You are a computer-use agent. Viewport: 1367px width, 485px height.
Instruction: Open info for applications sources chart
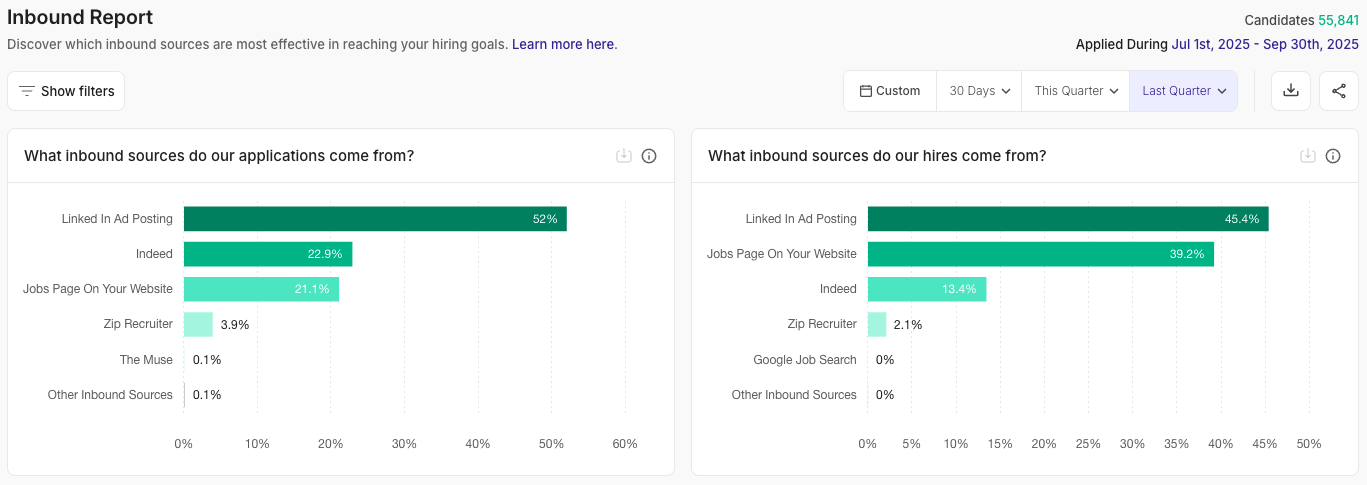(x=649, y=156)
